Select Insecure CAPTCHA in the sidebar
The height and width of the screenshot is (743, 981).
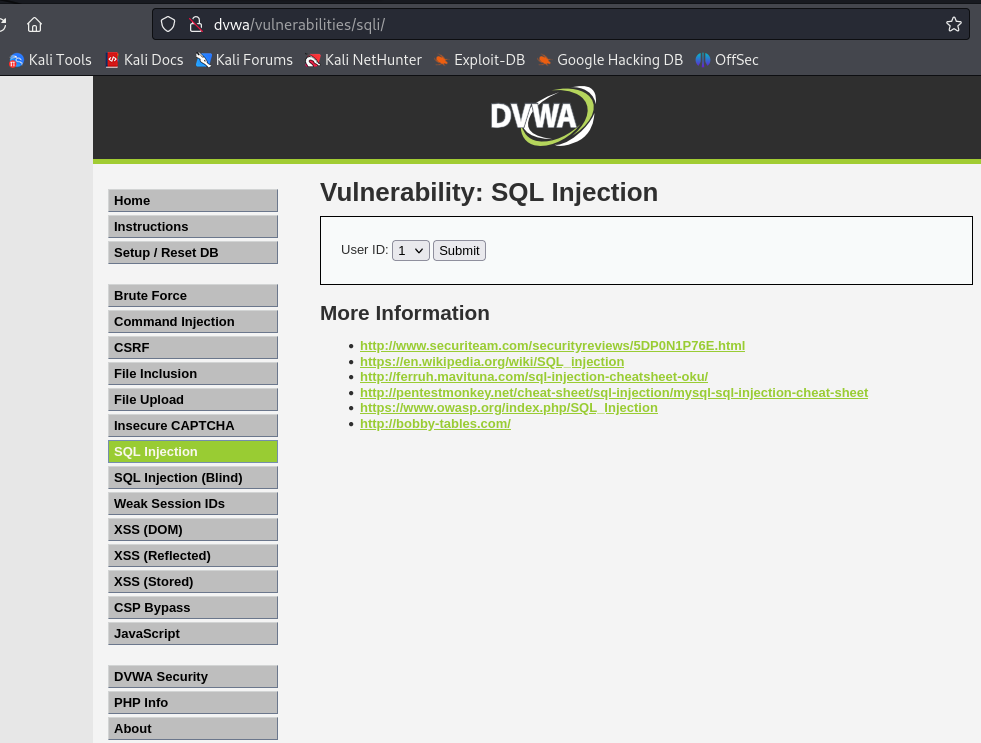(x=193, y=426)
